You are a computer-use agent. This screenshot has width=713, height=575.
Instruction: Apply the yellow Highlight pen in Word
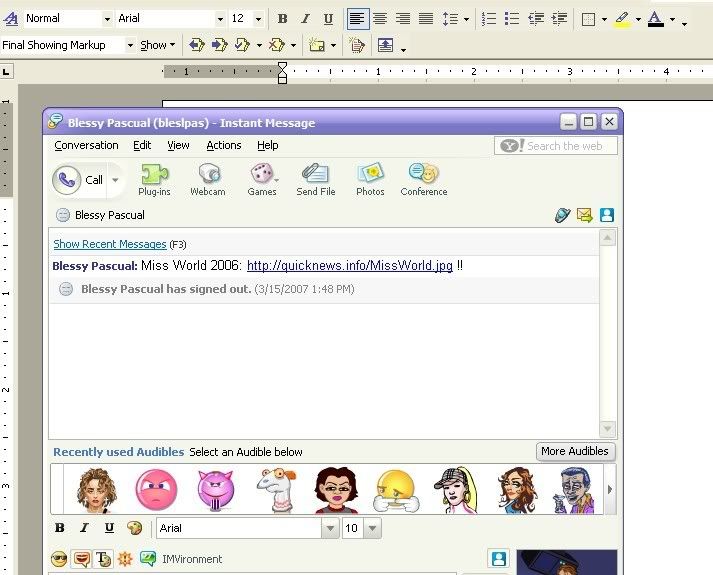pos(622,19)
